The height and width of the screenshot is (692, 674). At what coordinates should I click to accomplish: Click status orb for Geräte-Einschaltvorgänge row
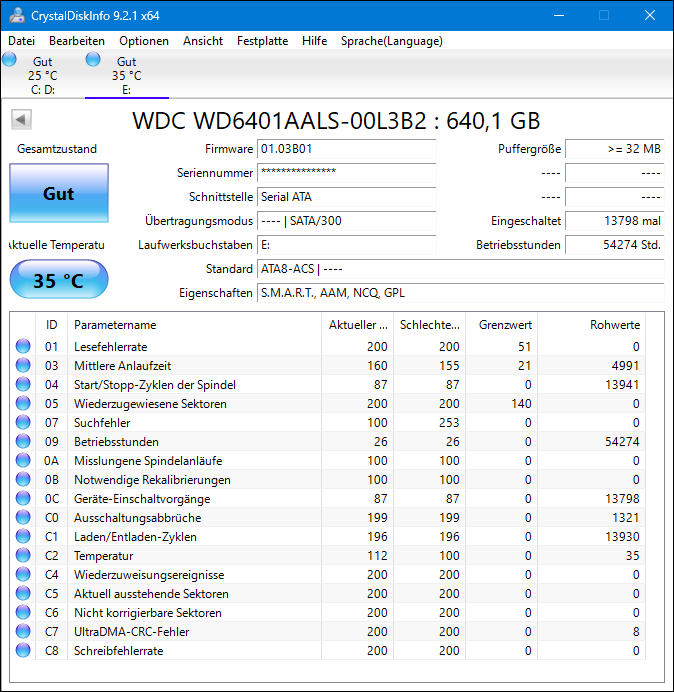23,498
